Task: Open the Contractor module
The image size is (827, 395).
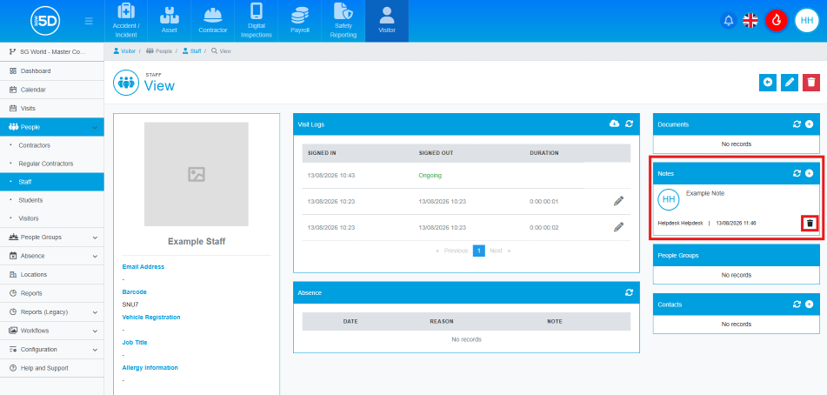Action: click(213, 21)
